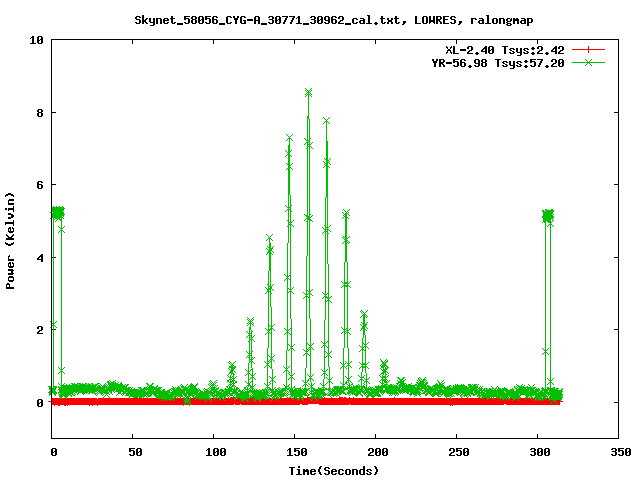Click x-axis tick label 100
The width and height of the screenshot is (640, 480).
[x=216, y=452]
